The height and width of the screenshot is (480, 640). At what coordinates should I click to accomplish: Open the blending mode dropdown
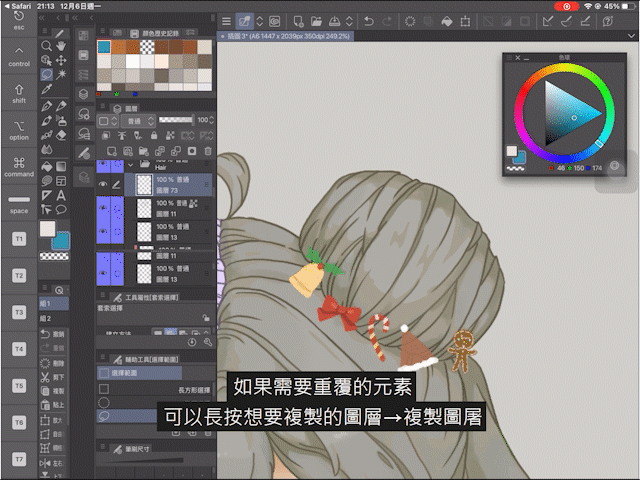coord(139,121)
